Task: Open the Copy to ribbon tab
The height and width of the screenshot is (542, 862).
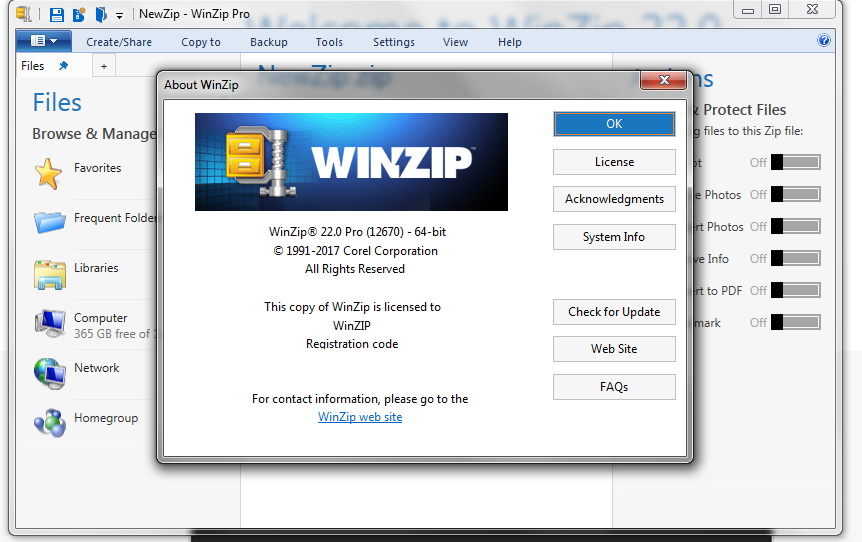Action: click(201, 42)
